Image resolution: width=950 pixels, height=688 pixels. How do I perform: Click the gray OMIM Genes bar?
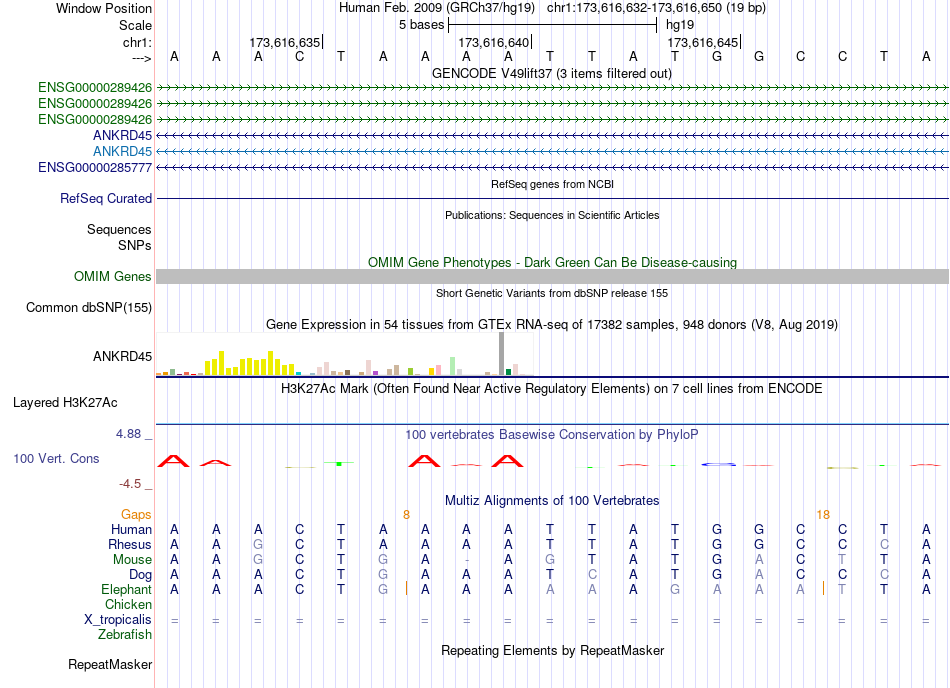tap(552, 277)
